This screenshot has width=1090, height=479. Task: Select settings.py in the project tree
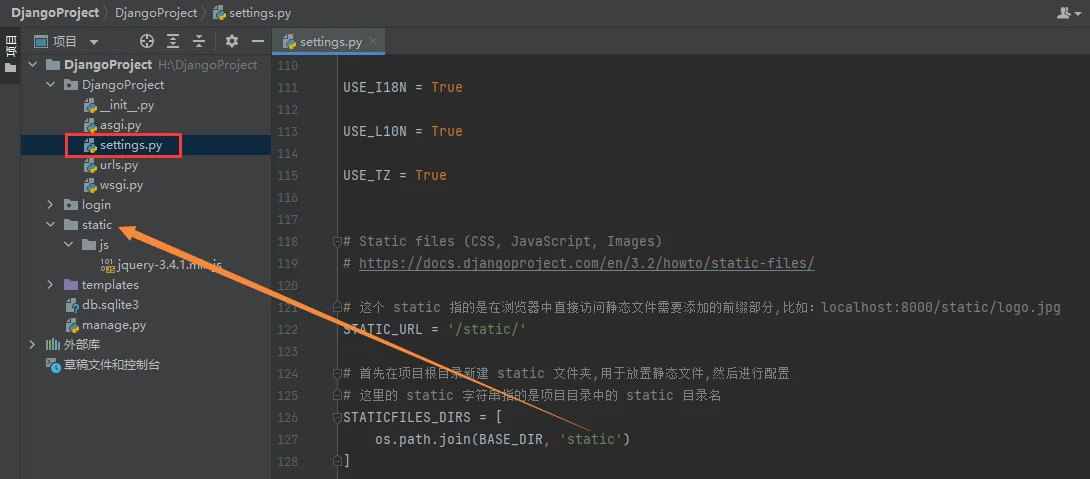click(x=131, y=146)
